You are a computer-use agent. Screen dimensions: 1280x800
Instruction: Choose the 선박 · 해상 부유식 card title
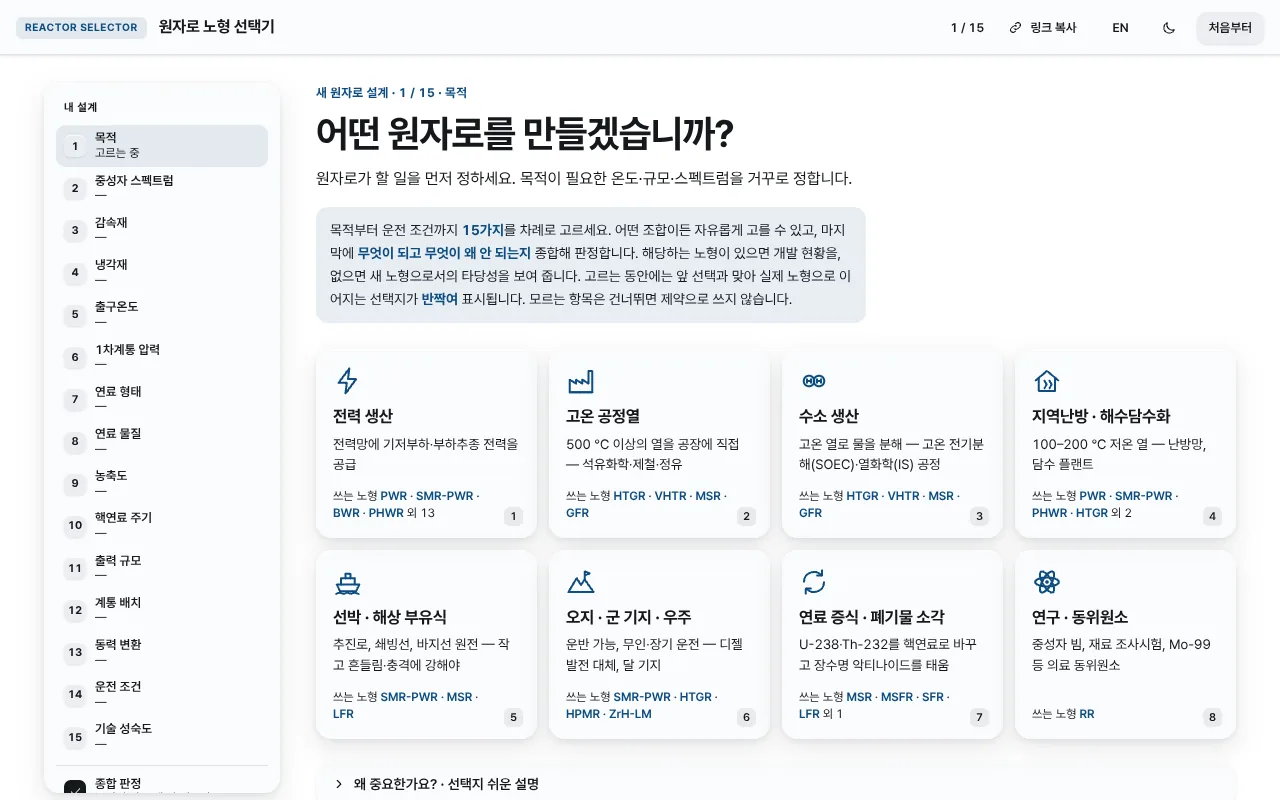(x=390, y=617)
